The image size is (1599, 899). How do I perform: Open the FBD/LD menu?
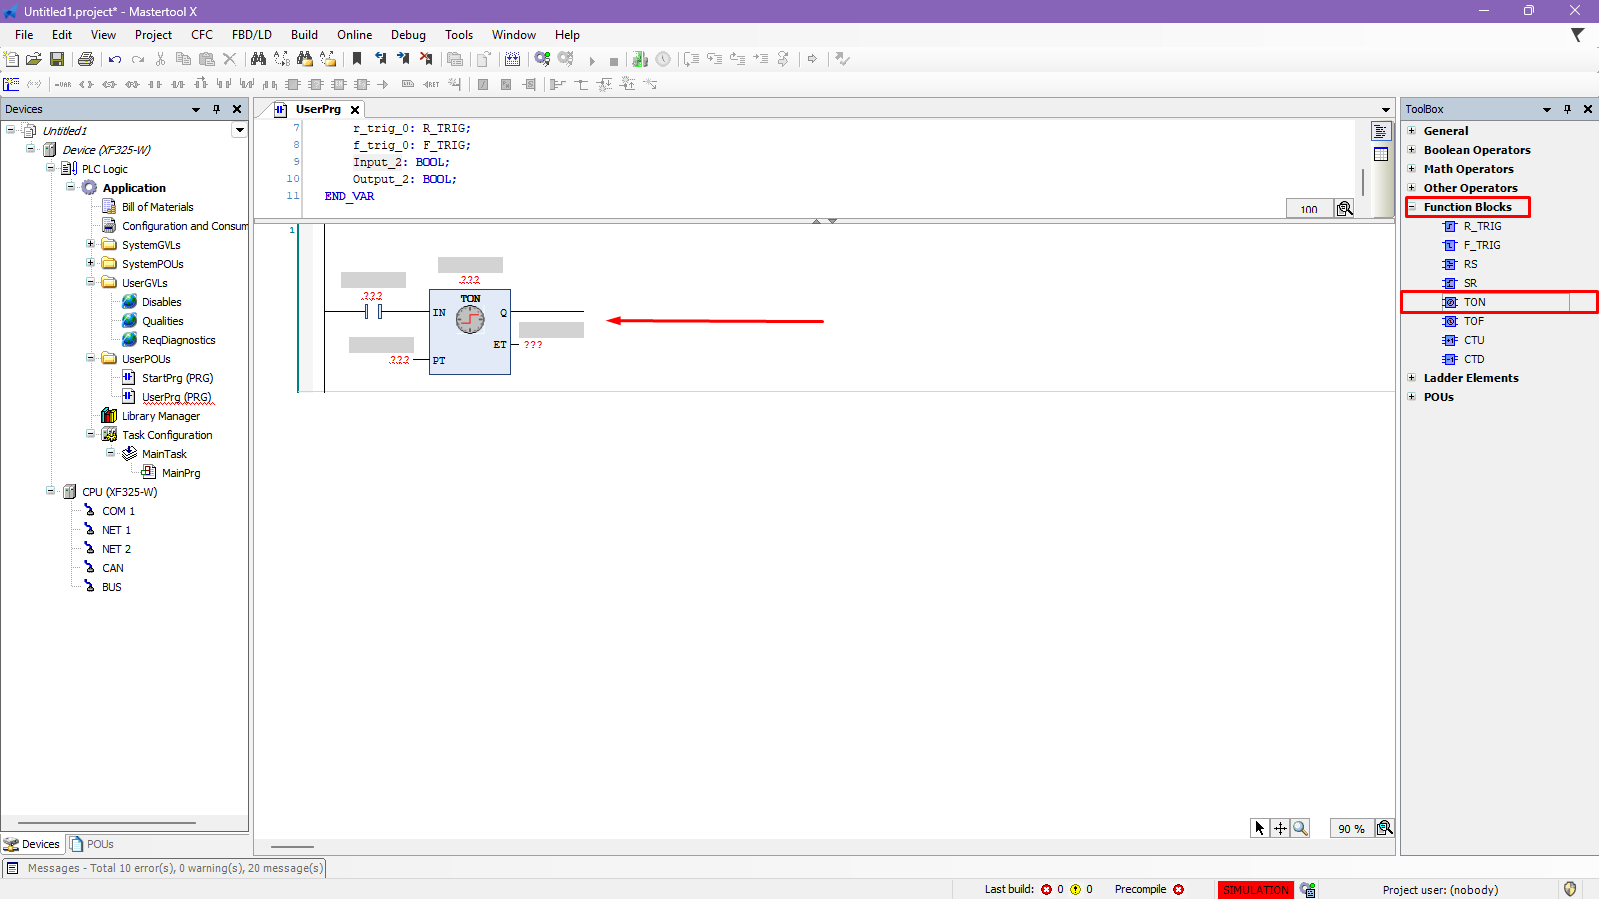tap(251, 34)
